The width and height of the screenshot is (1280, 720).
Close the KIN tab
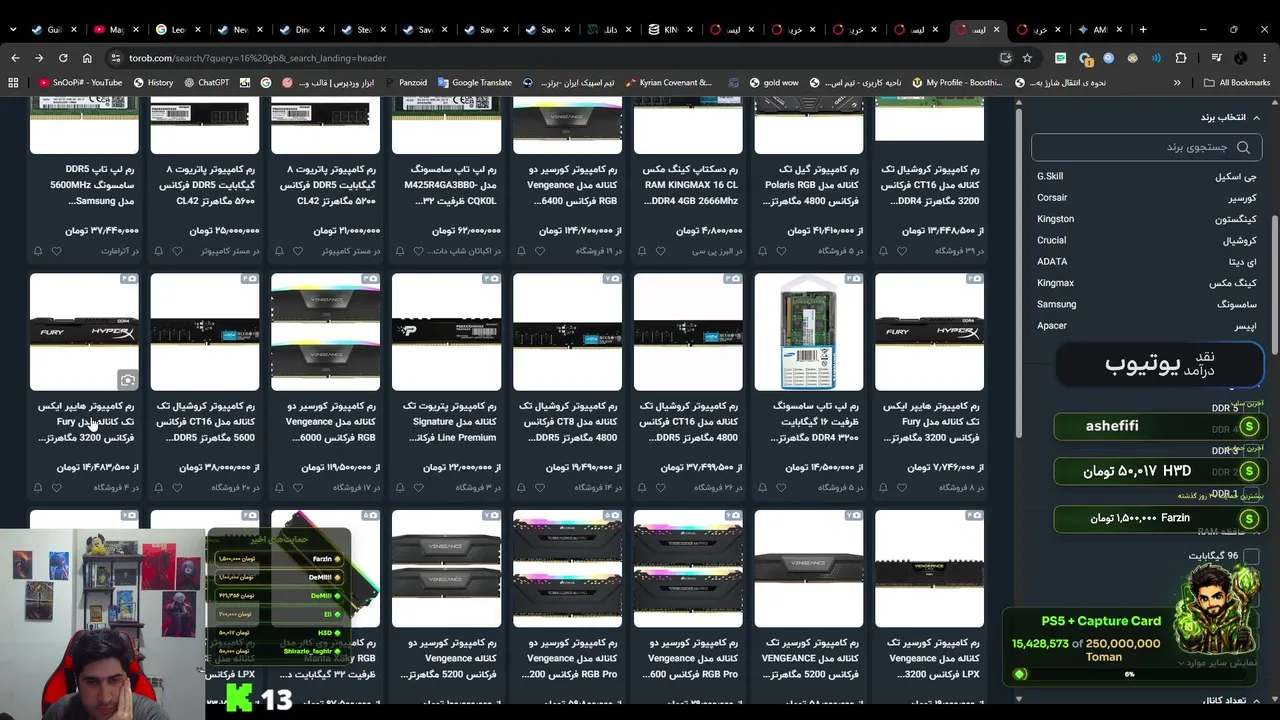689,29
